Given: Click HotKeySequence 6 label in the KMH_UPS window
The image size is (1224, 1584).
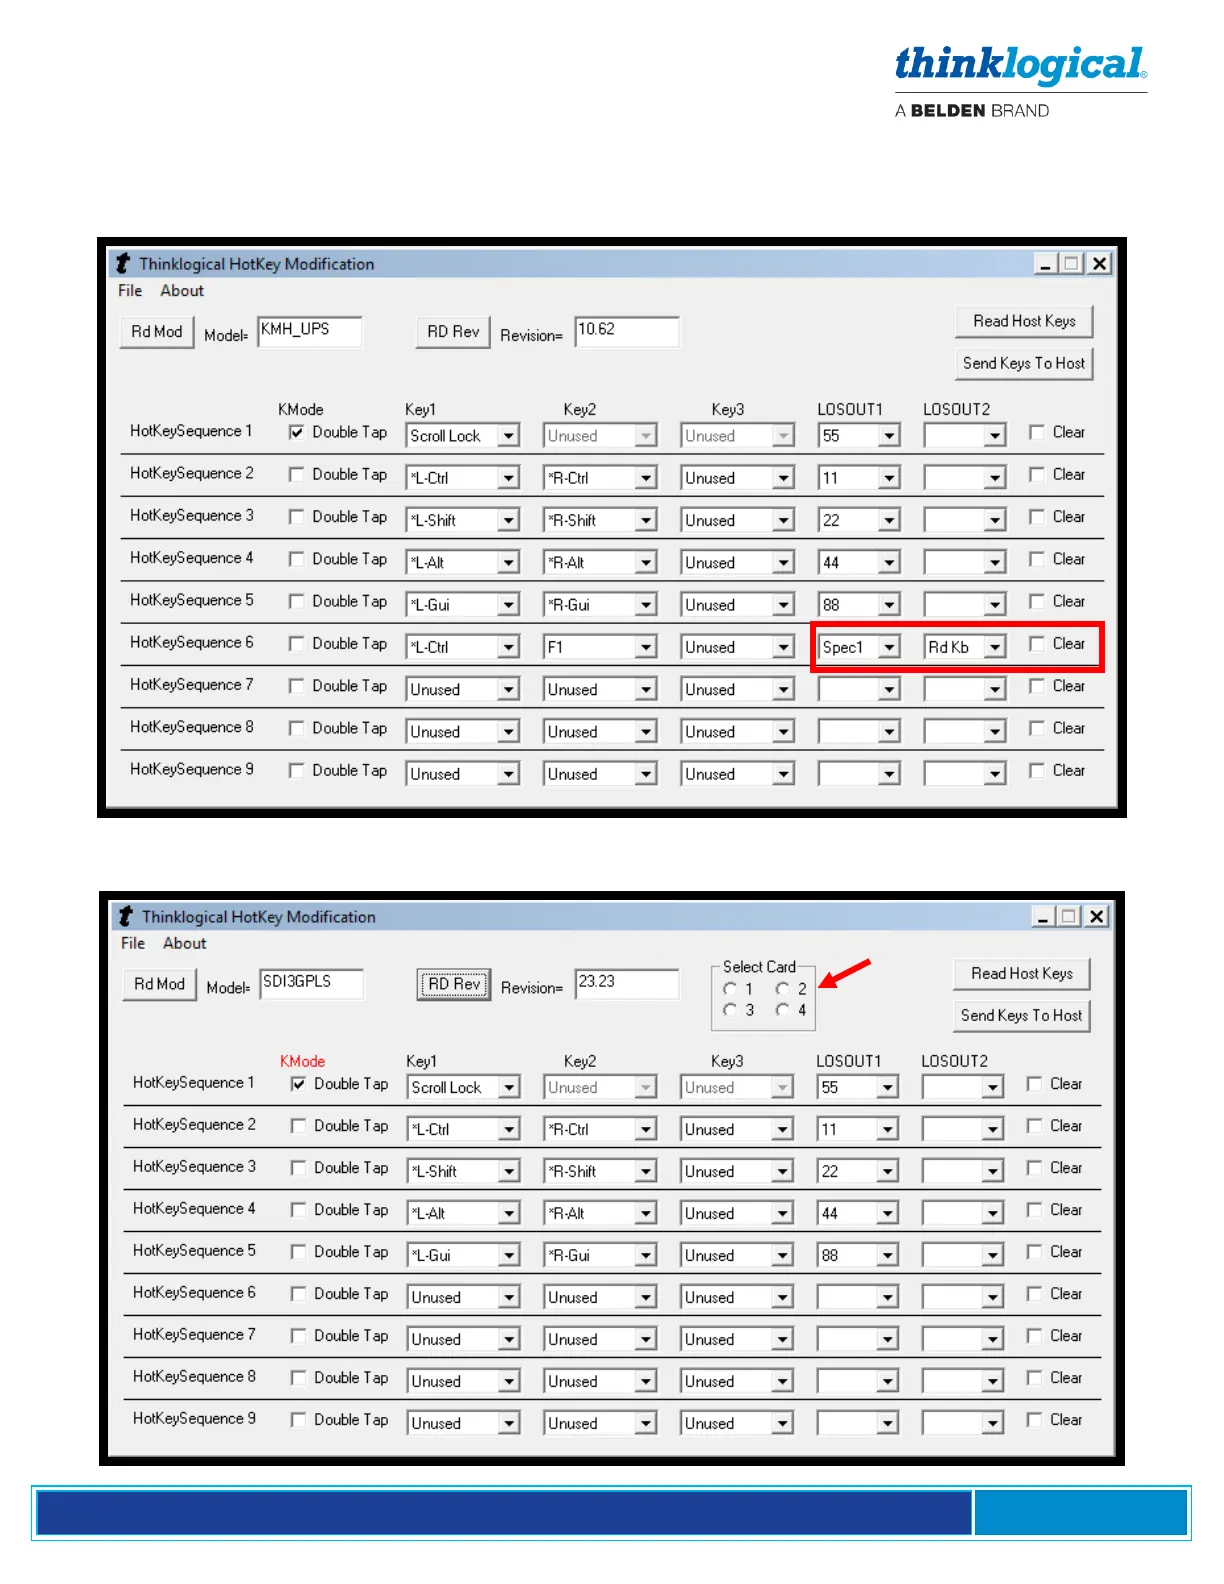Looking at the screenshot, I should [x=192, y=642].
